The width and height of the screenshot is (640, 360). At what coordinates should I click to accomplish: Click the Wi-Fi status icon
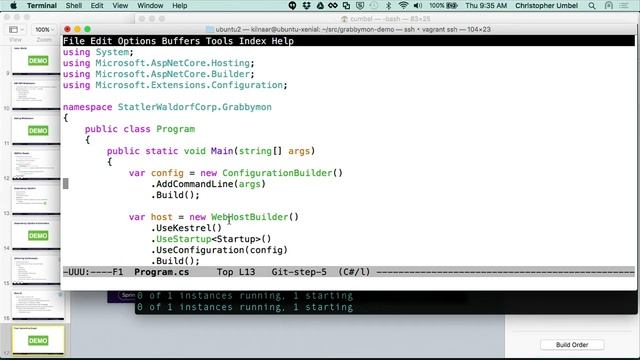point(403,6)
